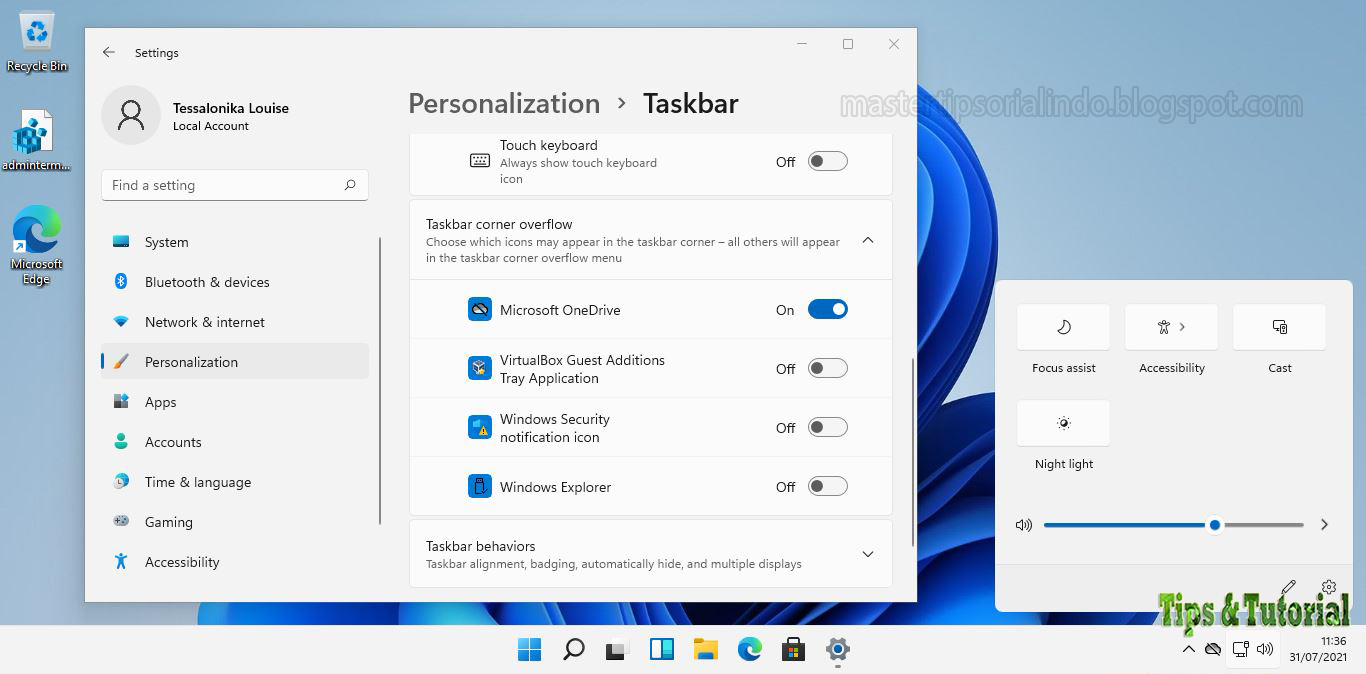Screen dimensions: 1366x674
Task: Open Time & language settings
Action: pyautogui.click(x=195, y=482)
